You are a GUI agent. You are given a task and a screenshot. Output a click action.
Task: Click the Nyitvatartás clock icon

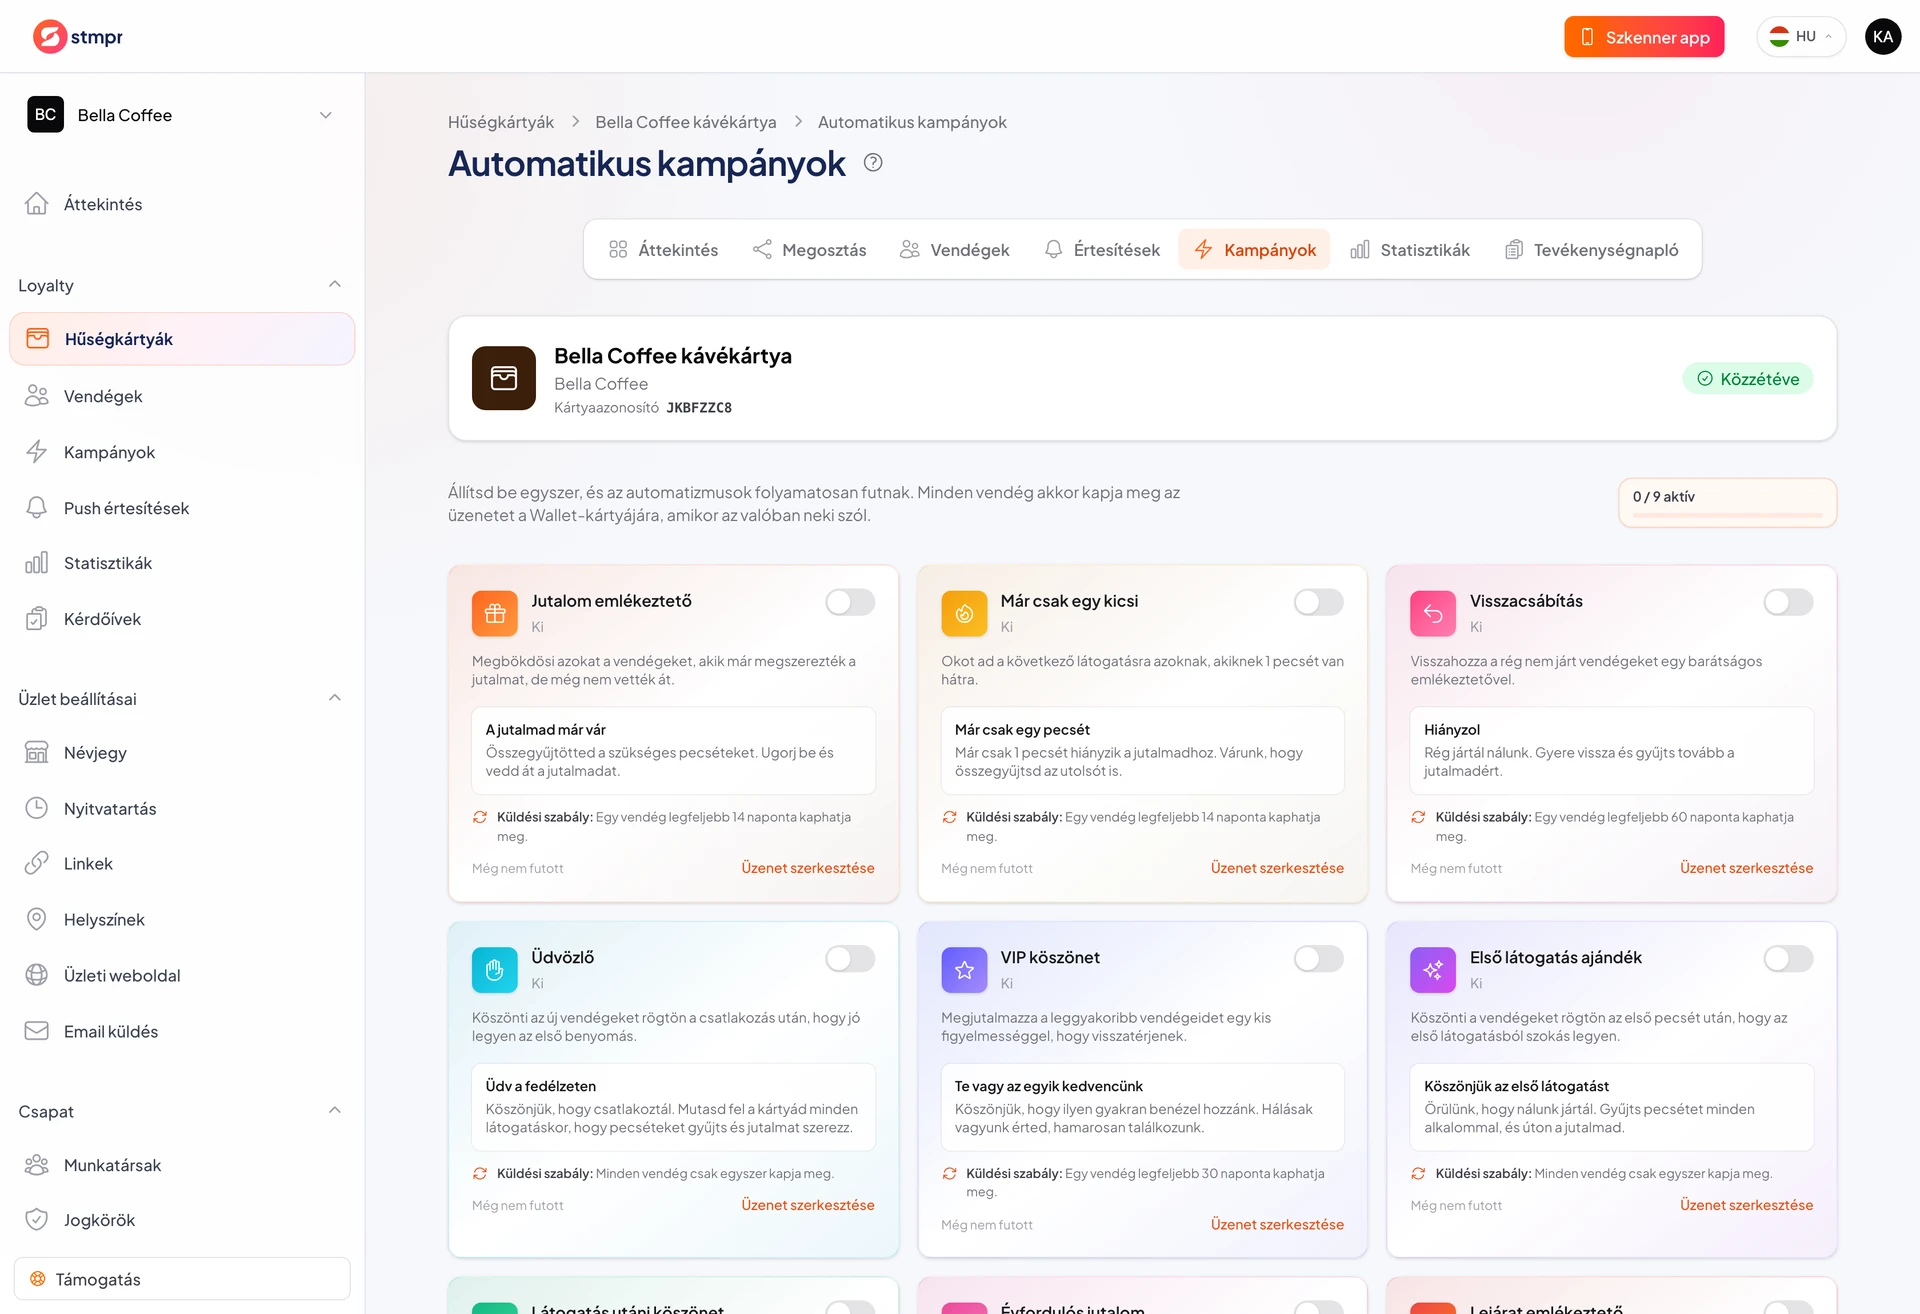(37, 808)
